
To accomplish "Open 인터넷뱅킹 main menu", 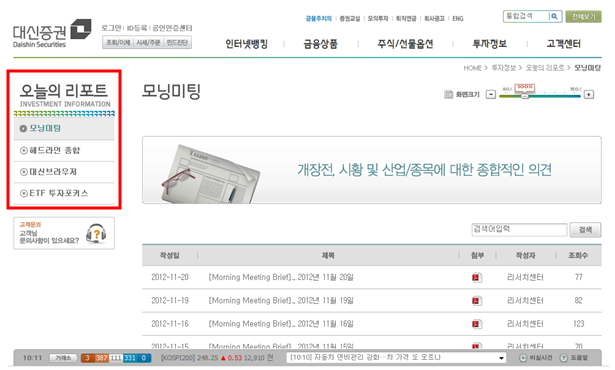I will [246, 44].
